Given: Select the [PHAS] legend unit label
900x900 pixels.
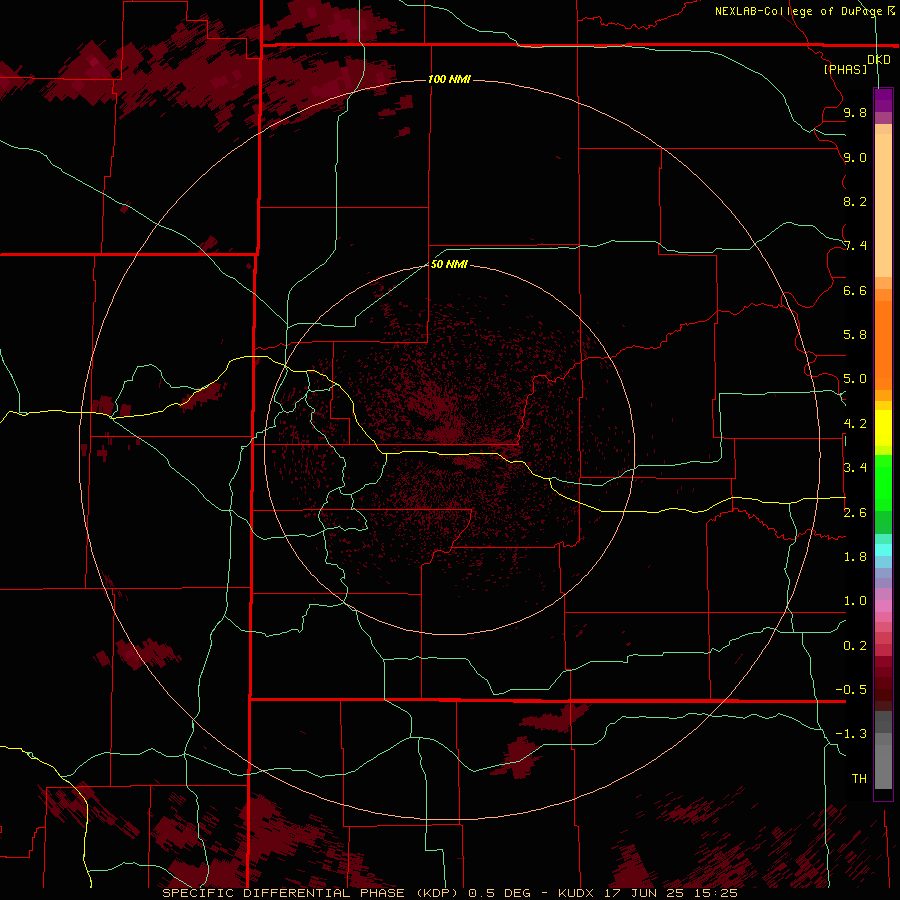Looking at the screenshot, I should pyautogui.click(x=845, y=69).
